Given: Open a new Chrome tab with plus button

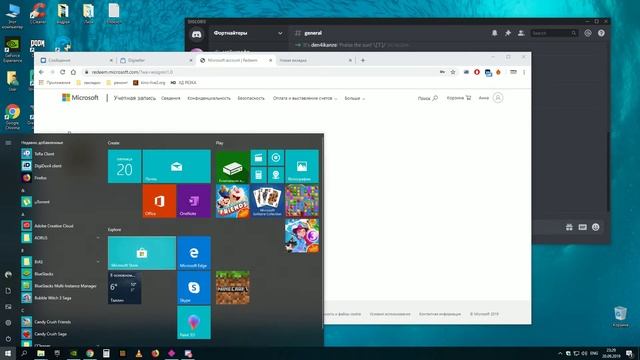Looking at the screenshot, I should tap(362, 60).
